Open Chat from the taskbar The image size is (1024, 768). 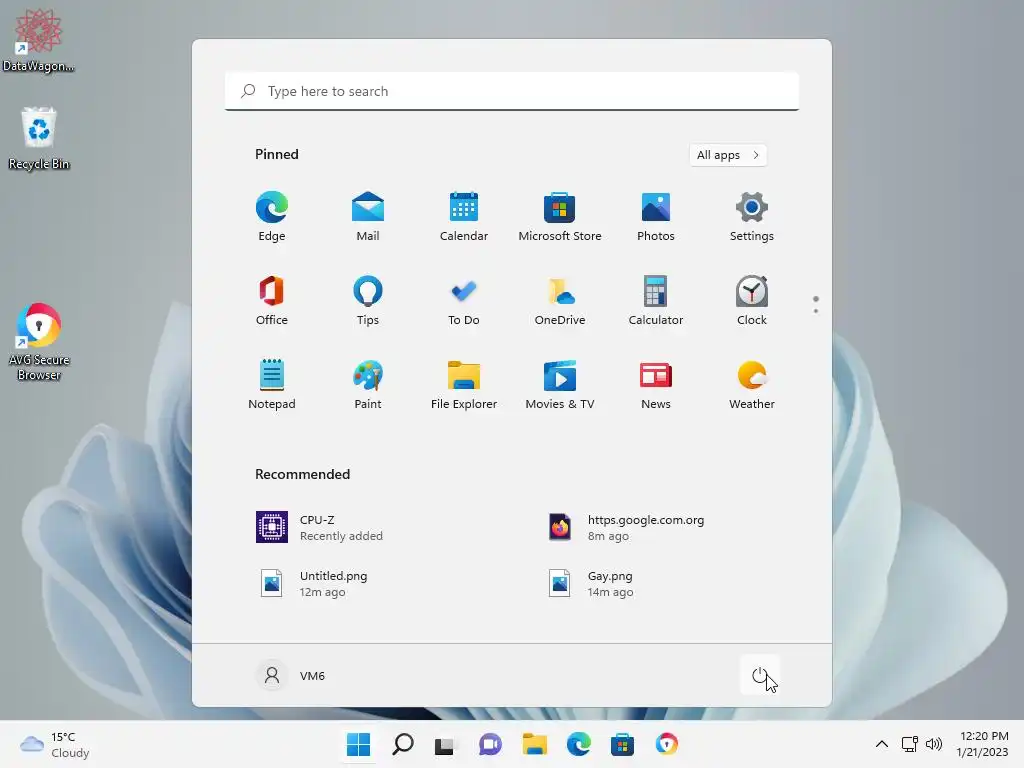pos(490,744)
